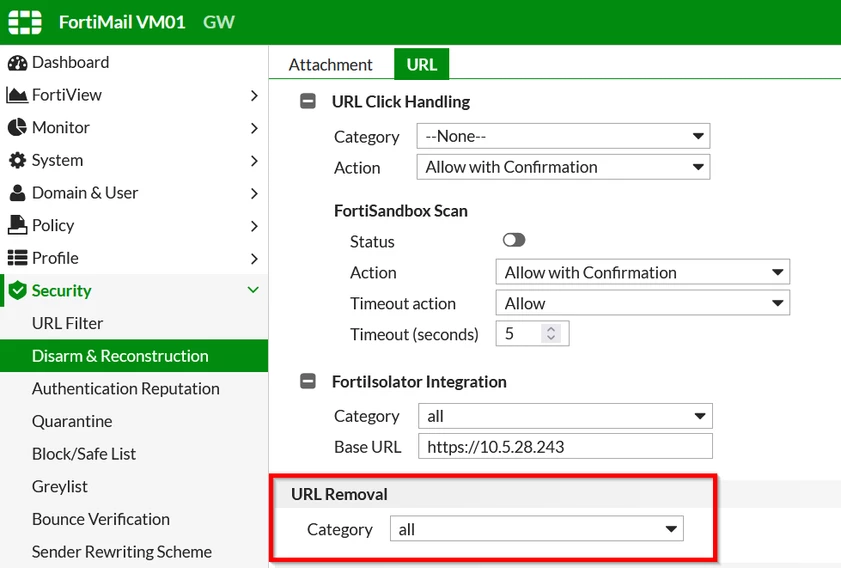Click the Timeout seconds number field
The width and height of the screenshot is (841, 568).
pyautogui.click(x=532, y=334)
